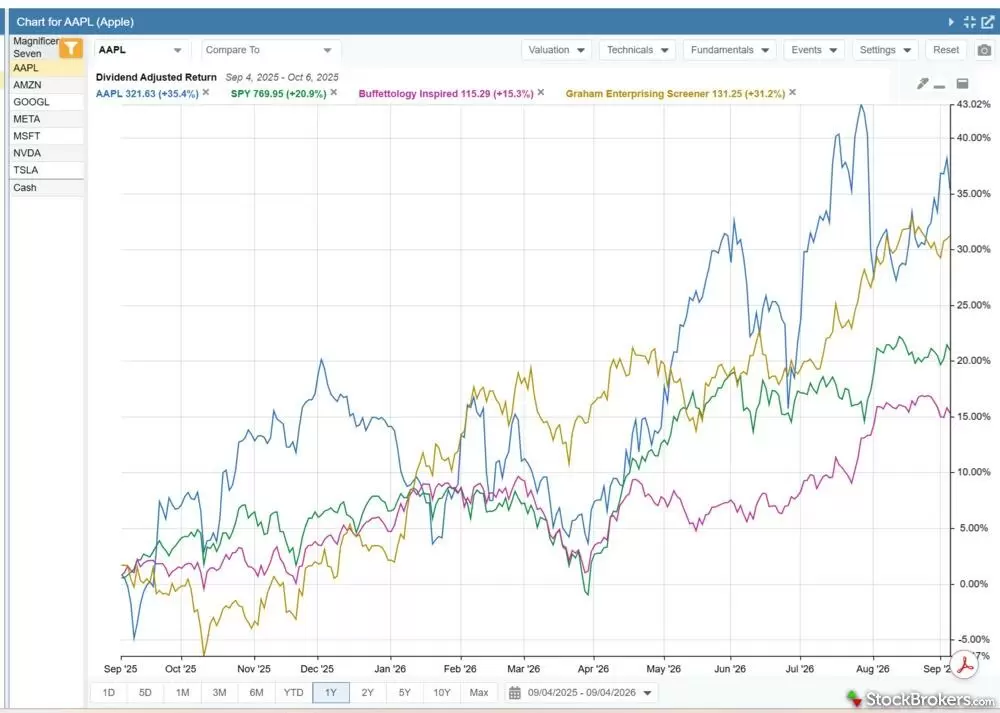Screen dimensions: 1000x713
Task: Click the Reset button
Action: pyautogui.click(x=946, y=50)
